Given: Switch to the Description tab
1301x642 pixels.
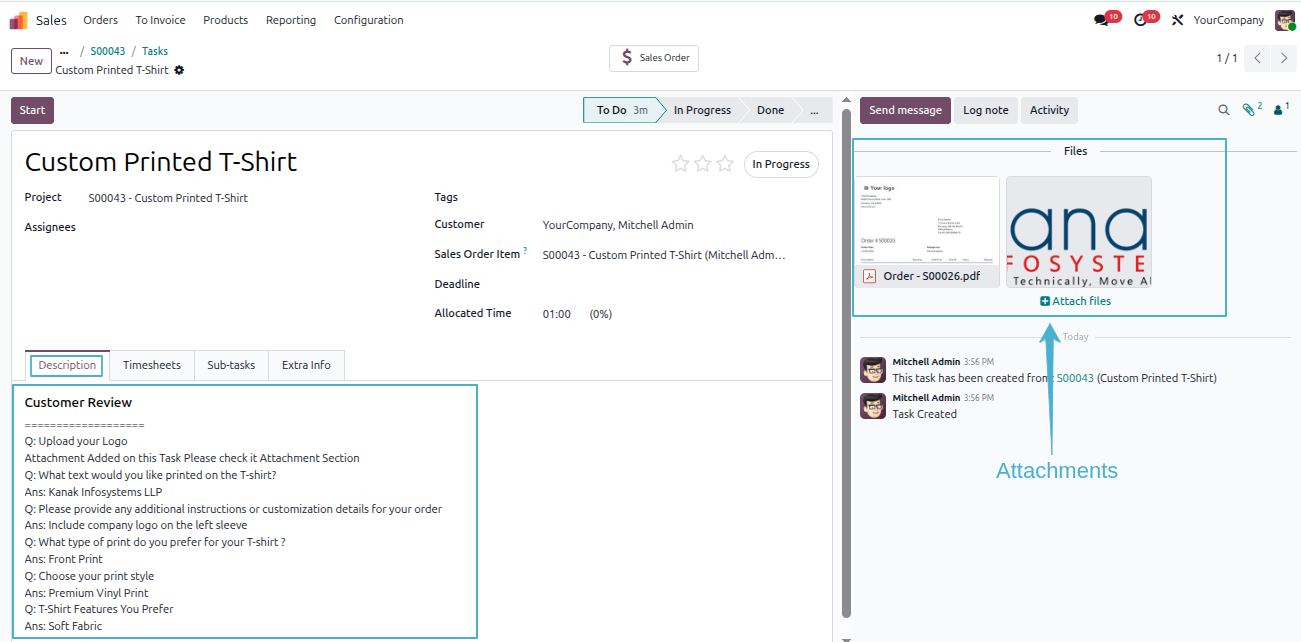Looking at the screenshot, I should coord(67,365).
